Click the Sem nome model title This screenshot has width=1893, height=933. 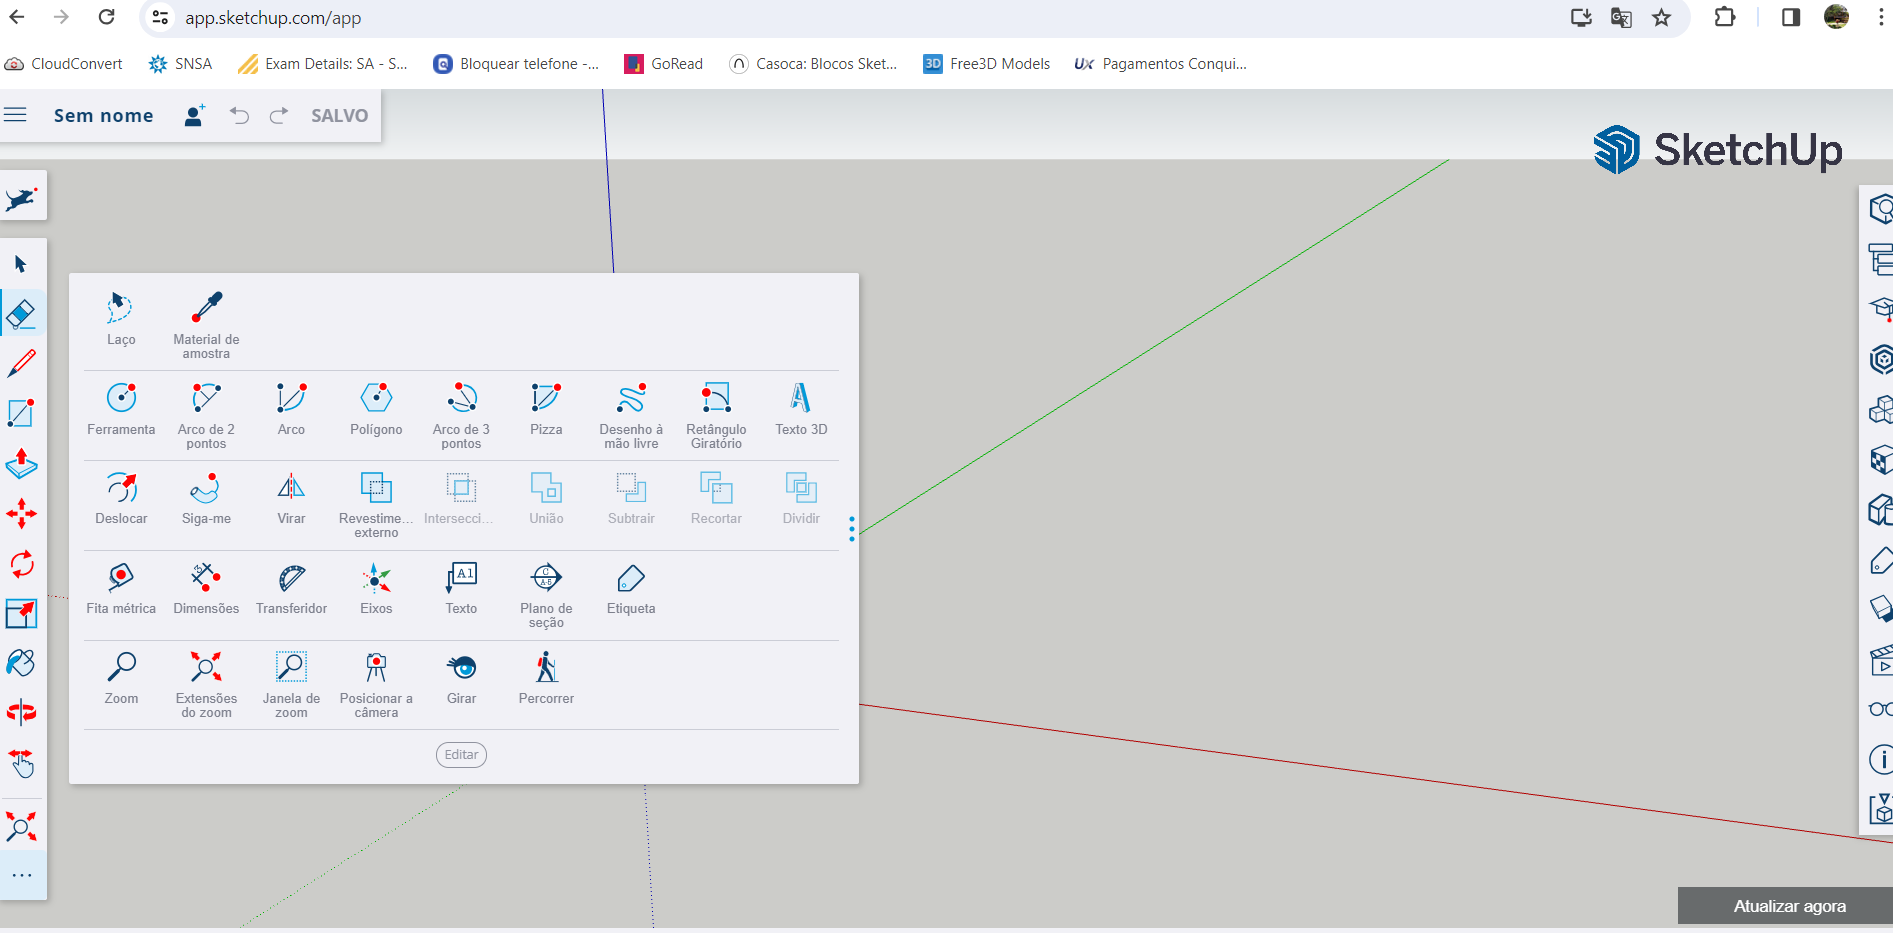click(x=103, y=116)
